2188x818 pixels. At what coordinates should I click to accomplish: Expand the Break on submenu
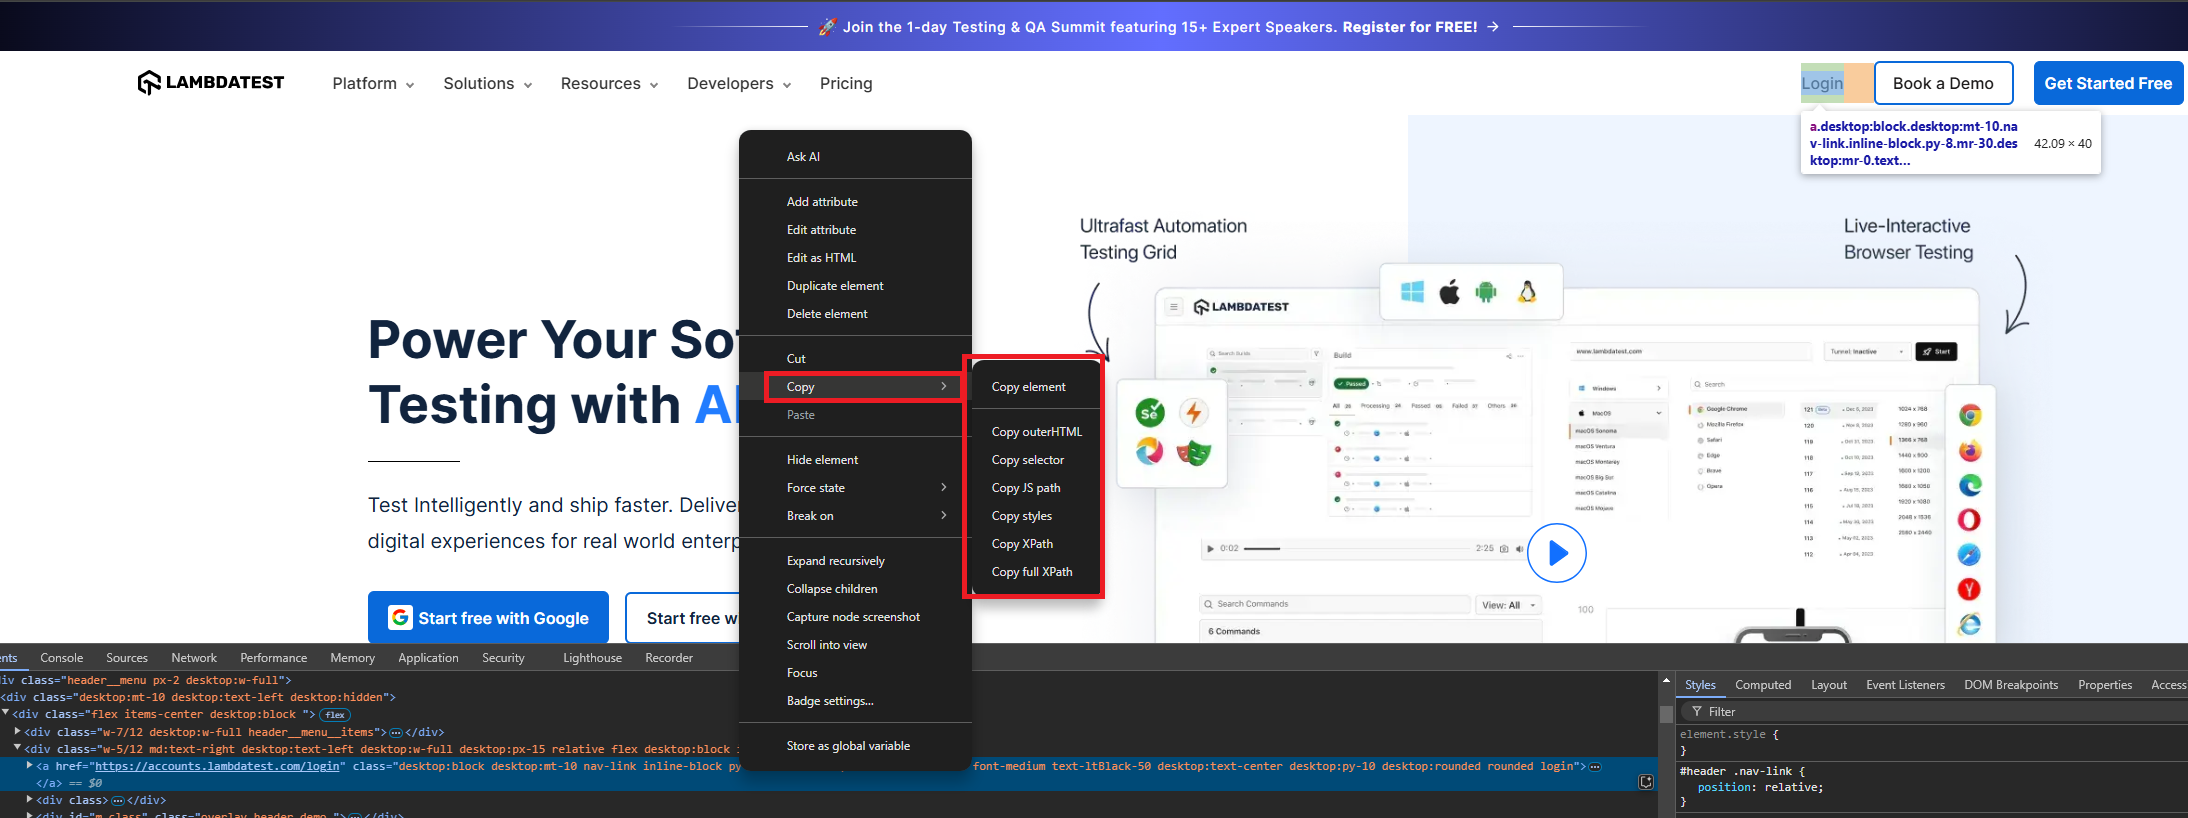coord(855,516)
